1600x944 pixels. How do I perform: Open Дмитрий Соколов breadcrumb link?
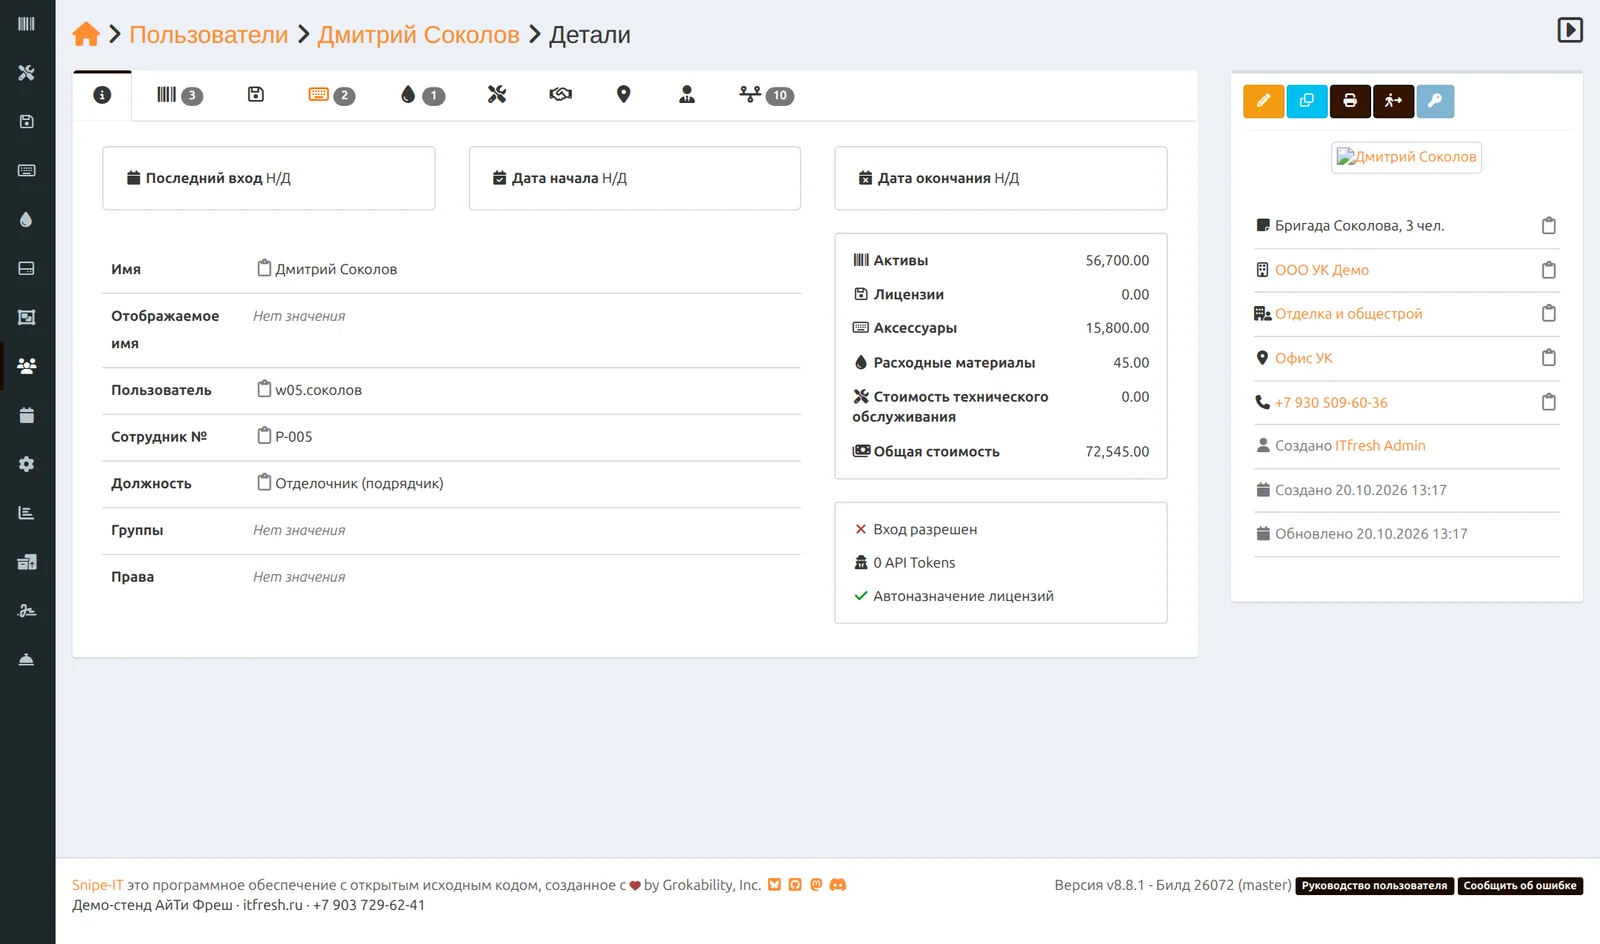pyautogui.click(x=419, y=34)
